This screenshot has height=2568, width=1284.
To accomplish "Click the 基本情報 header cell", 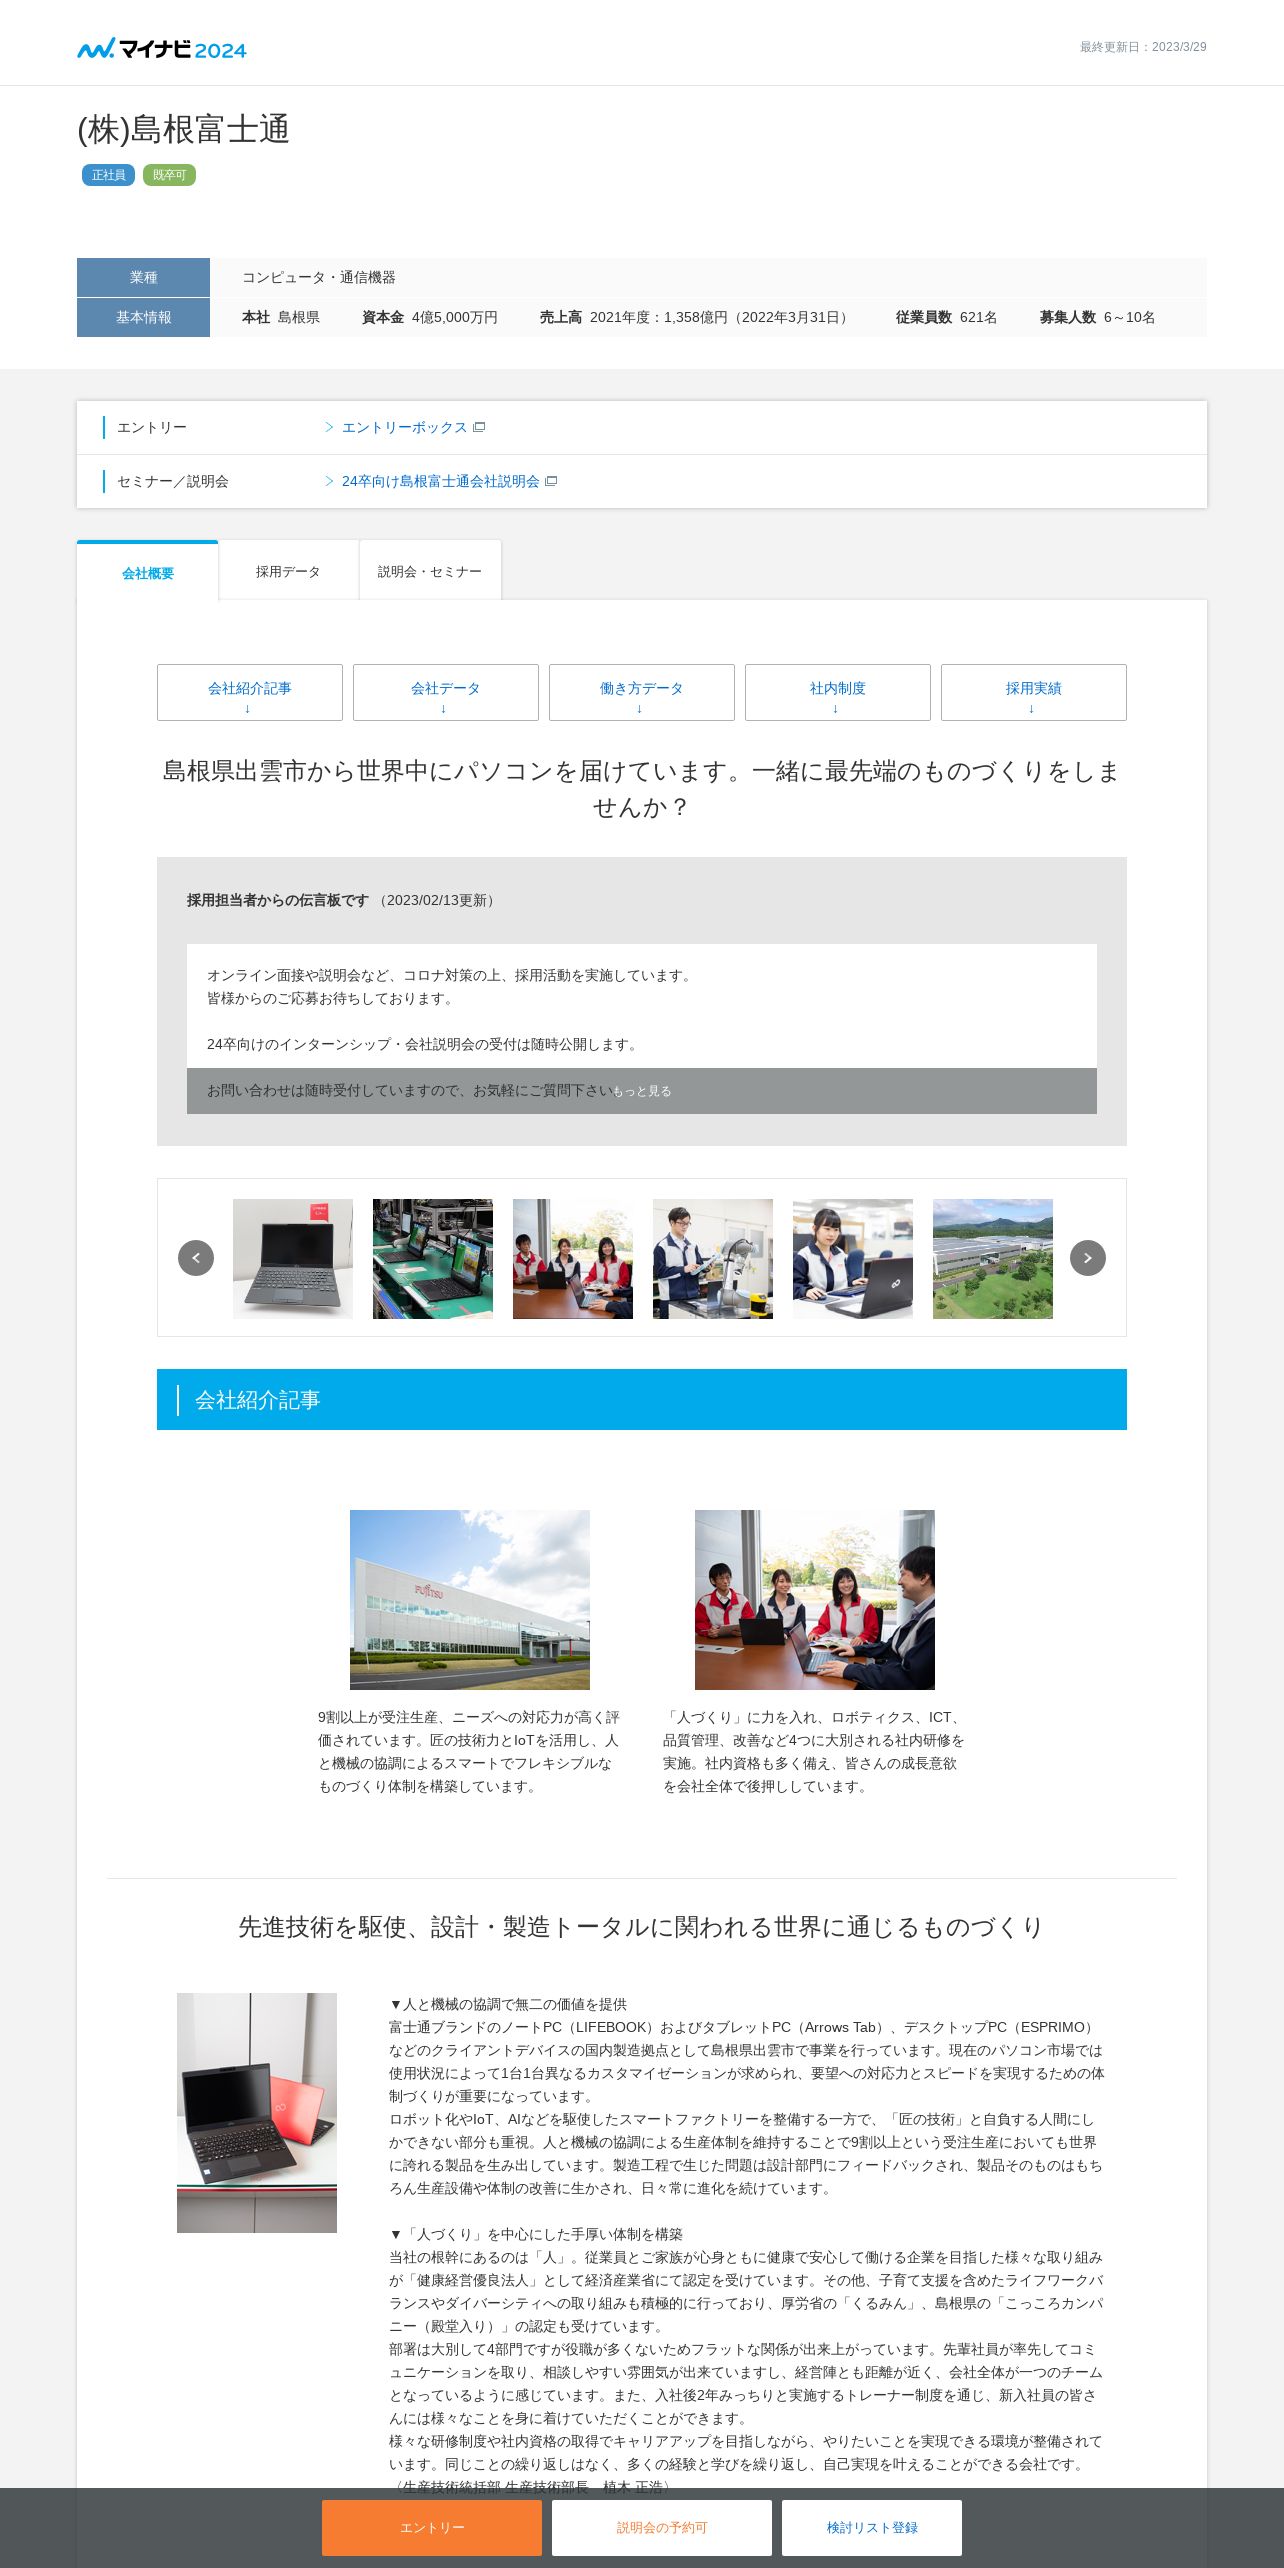I will click(x=143, y=317).
